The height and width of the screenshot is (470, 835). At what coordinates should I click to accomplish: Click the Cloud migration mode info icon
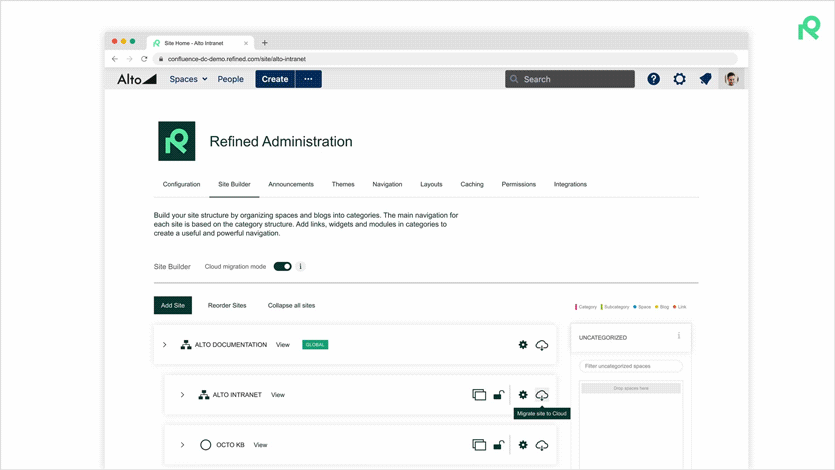pos(300,267)
